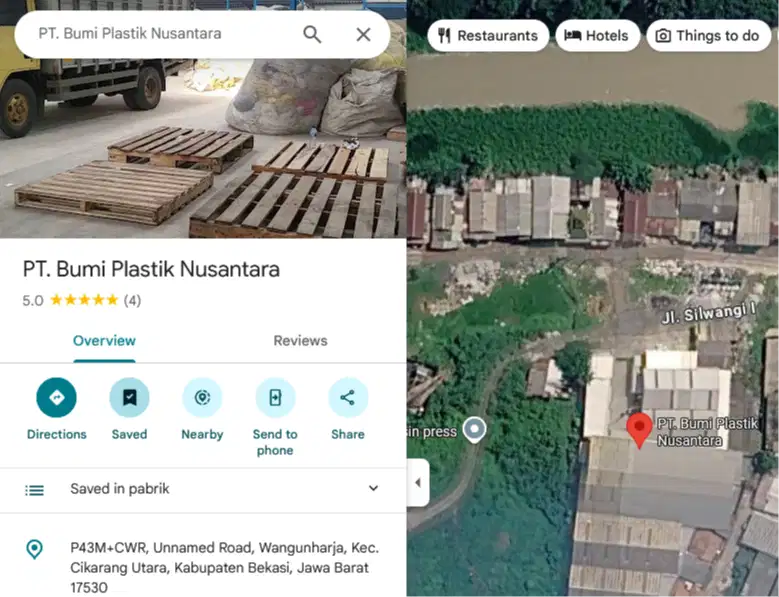Click the red PT. Bumi Plastik Nusantara map pin

point(639,430)
